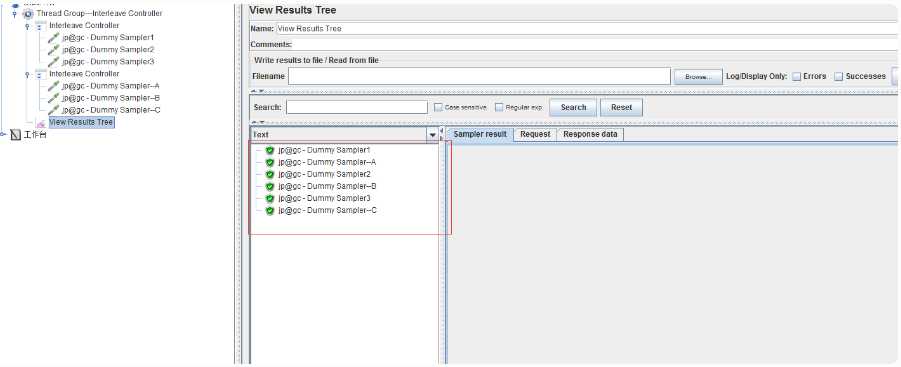
Task: Click green shield of Dummy Sampler3 result
Action: (x=269, y=198)
